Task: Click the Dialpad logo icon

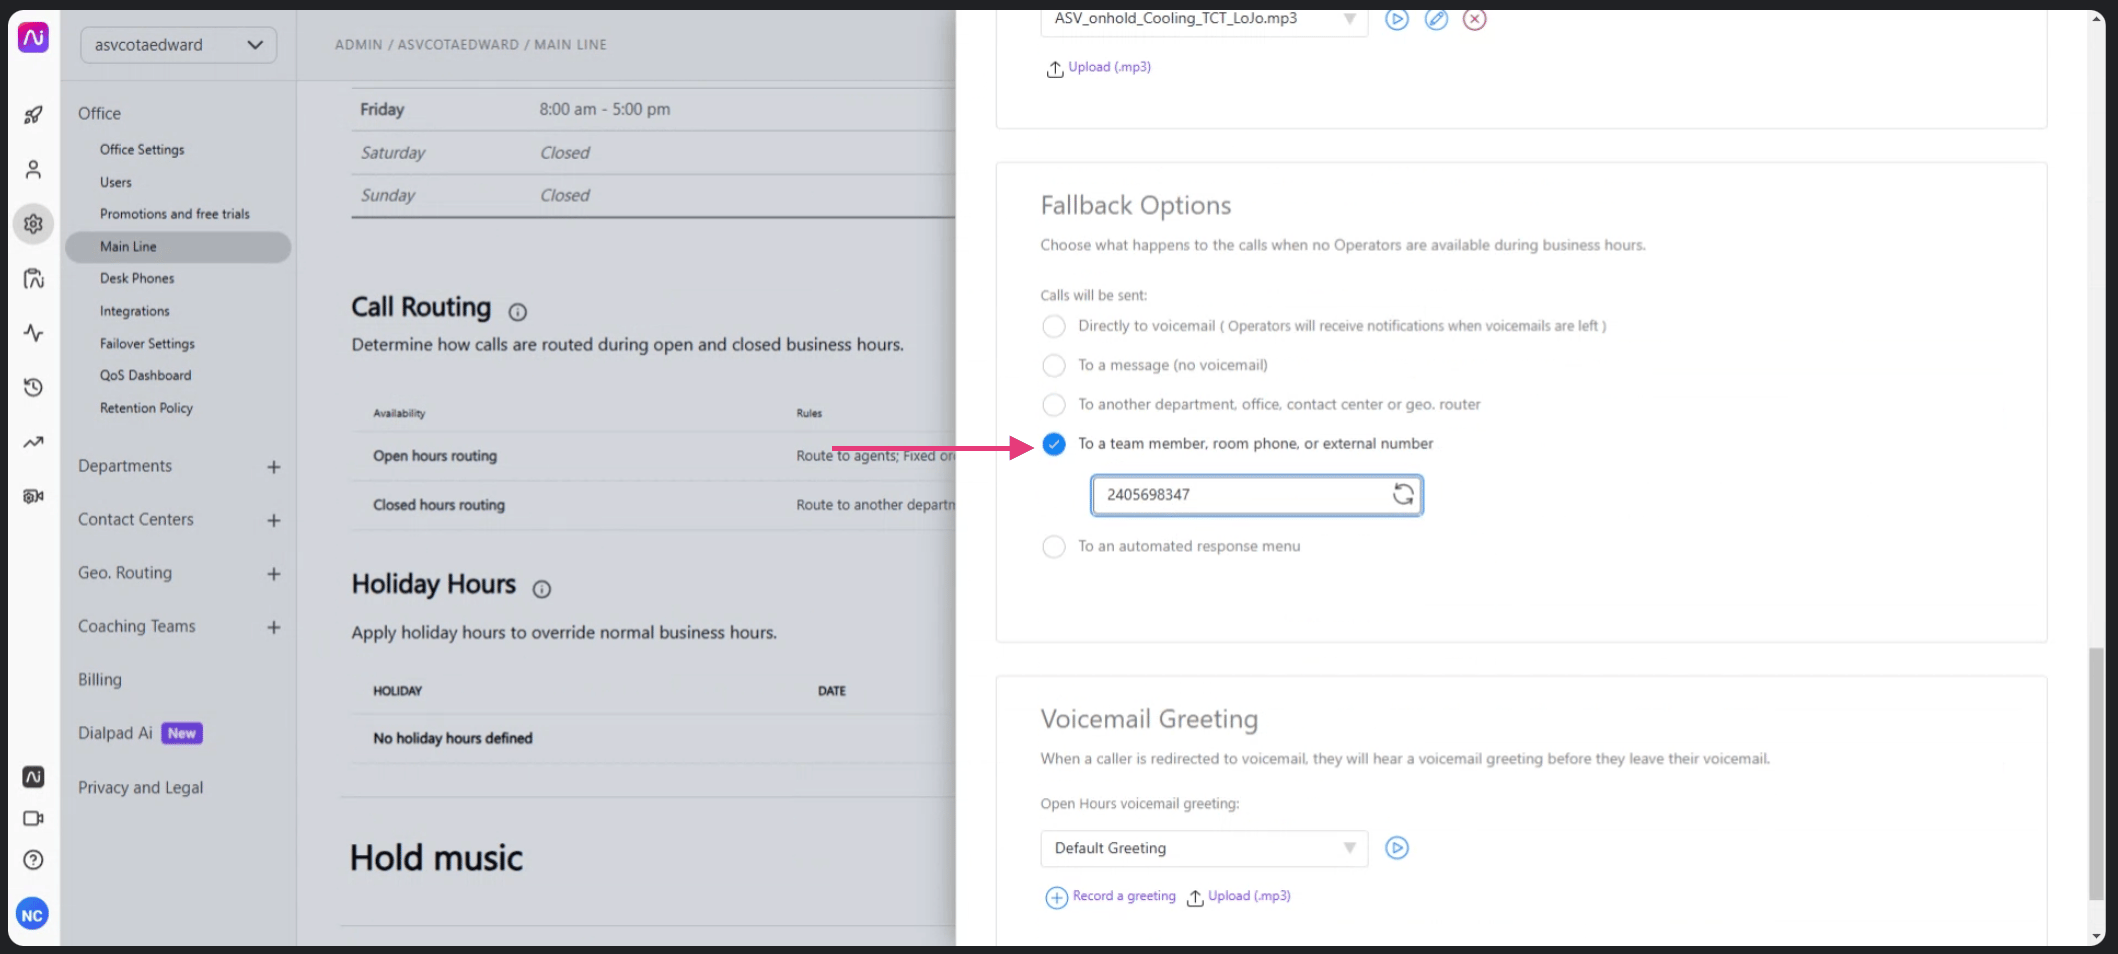Action: pyautogui.click(x=33, y=38)
